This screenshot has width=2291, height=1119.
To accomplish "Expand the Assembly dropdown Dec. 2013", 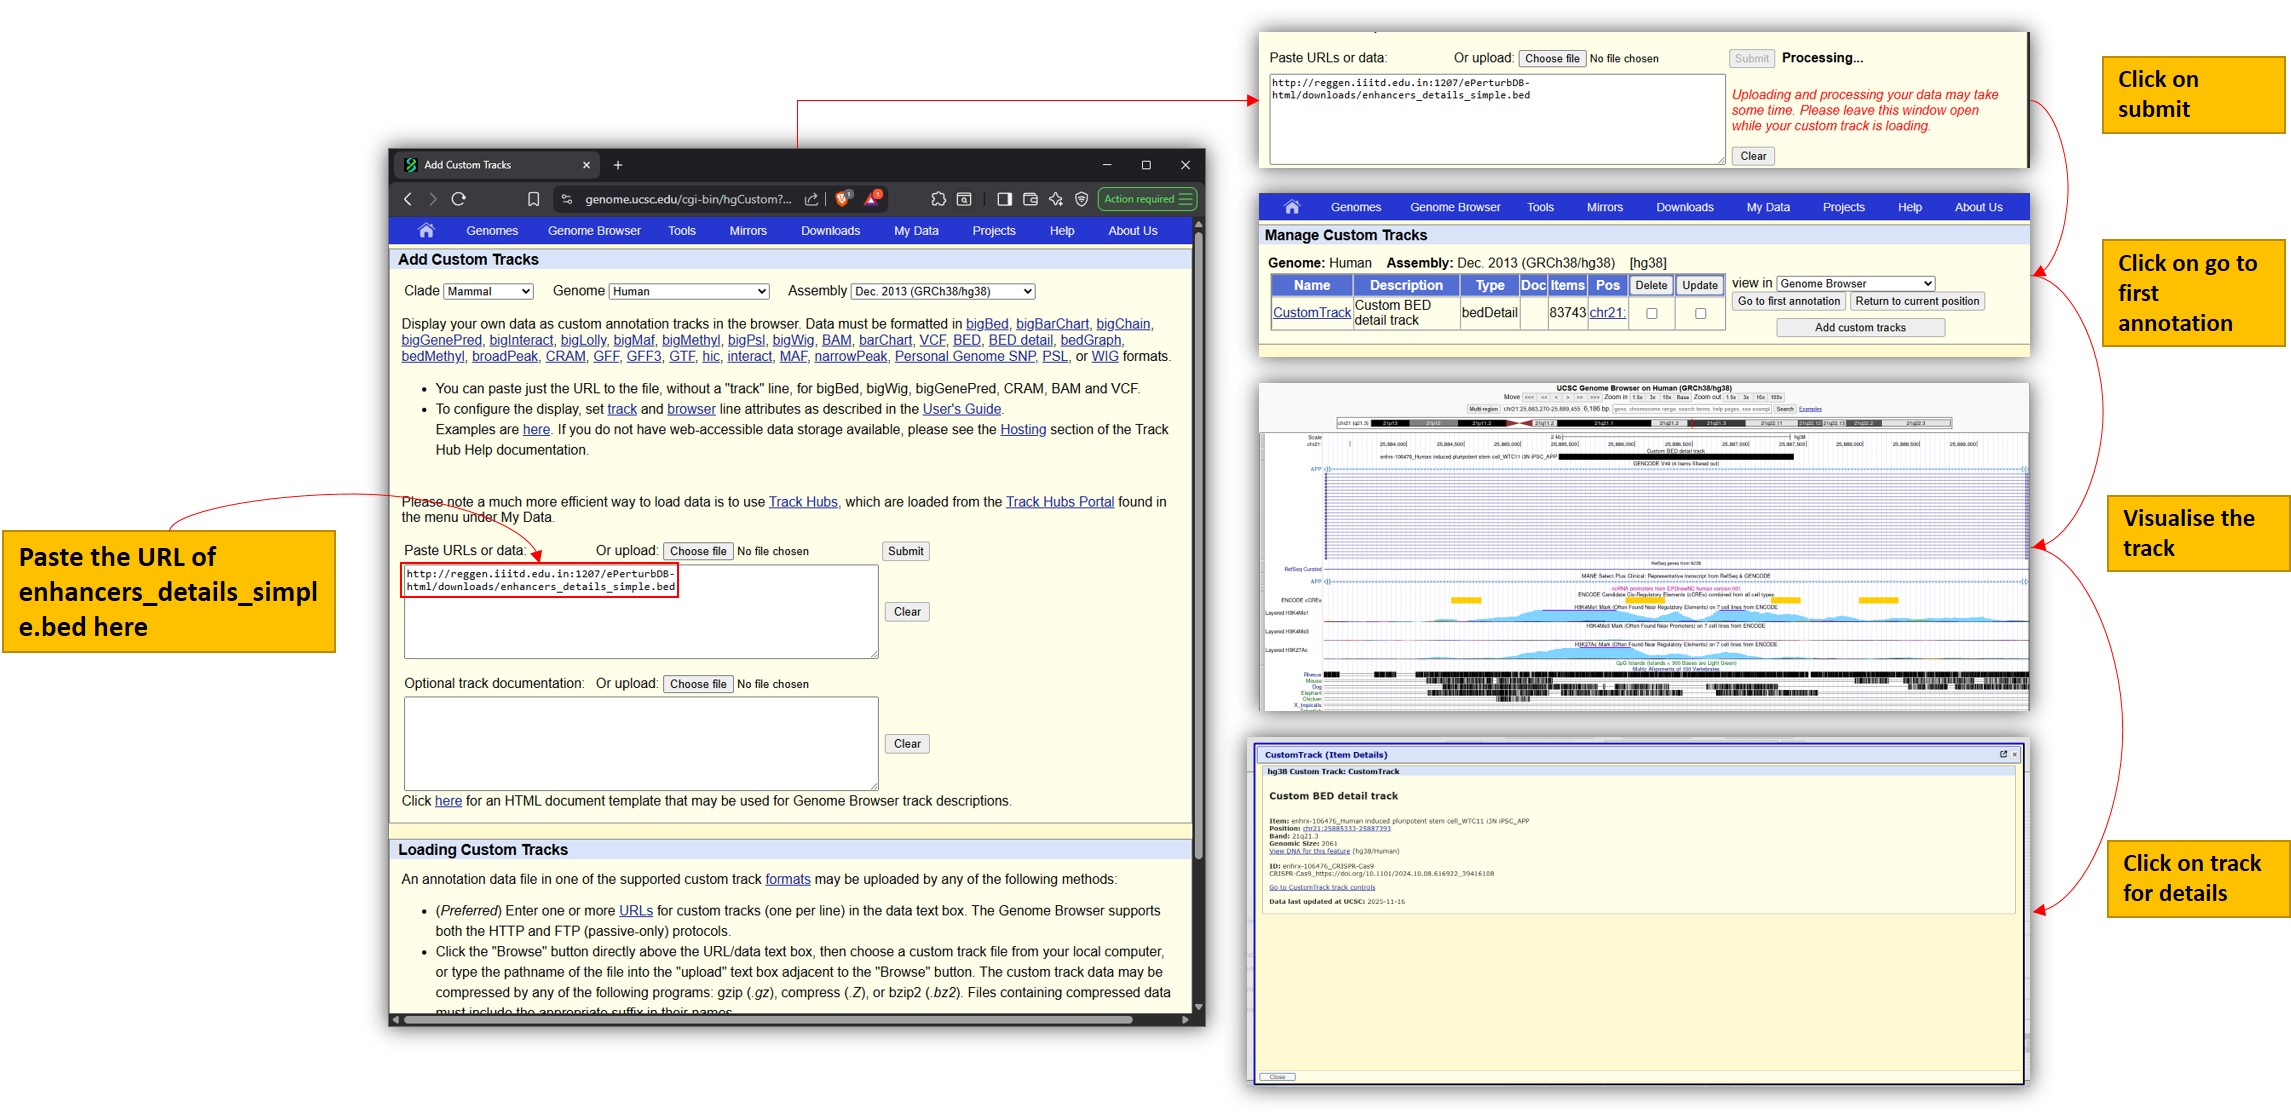I will pos(942,292).
